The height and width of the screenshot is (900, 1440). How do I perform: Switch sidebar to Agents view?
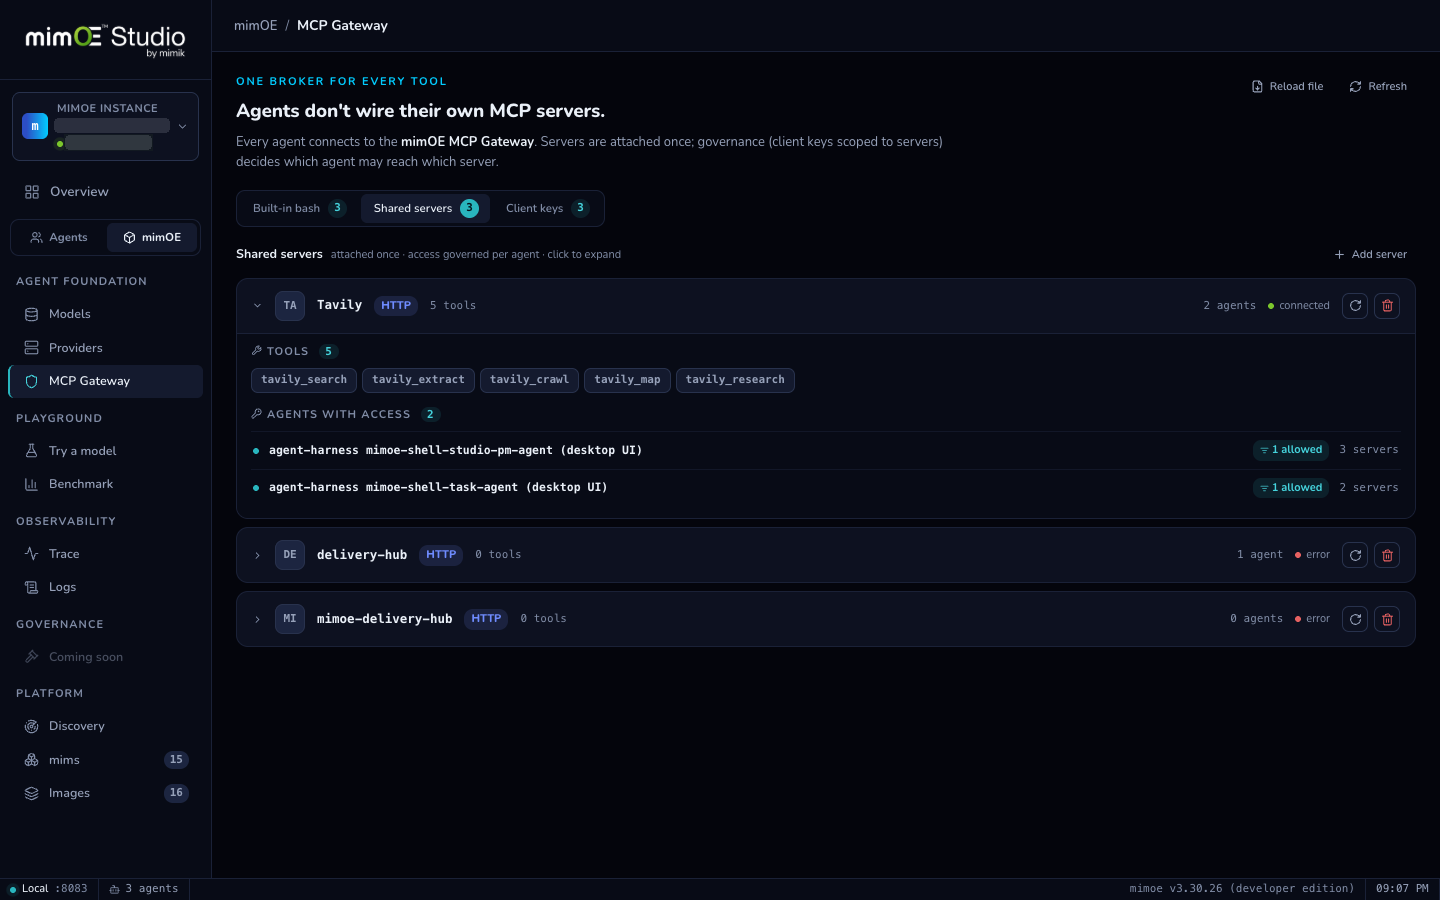tap(59, 238)
